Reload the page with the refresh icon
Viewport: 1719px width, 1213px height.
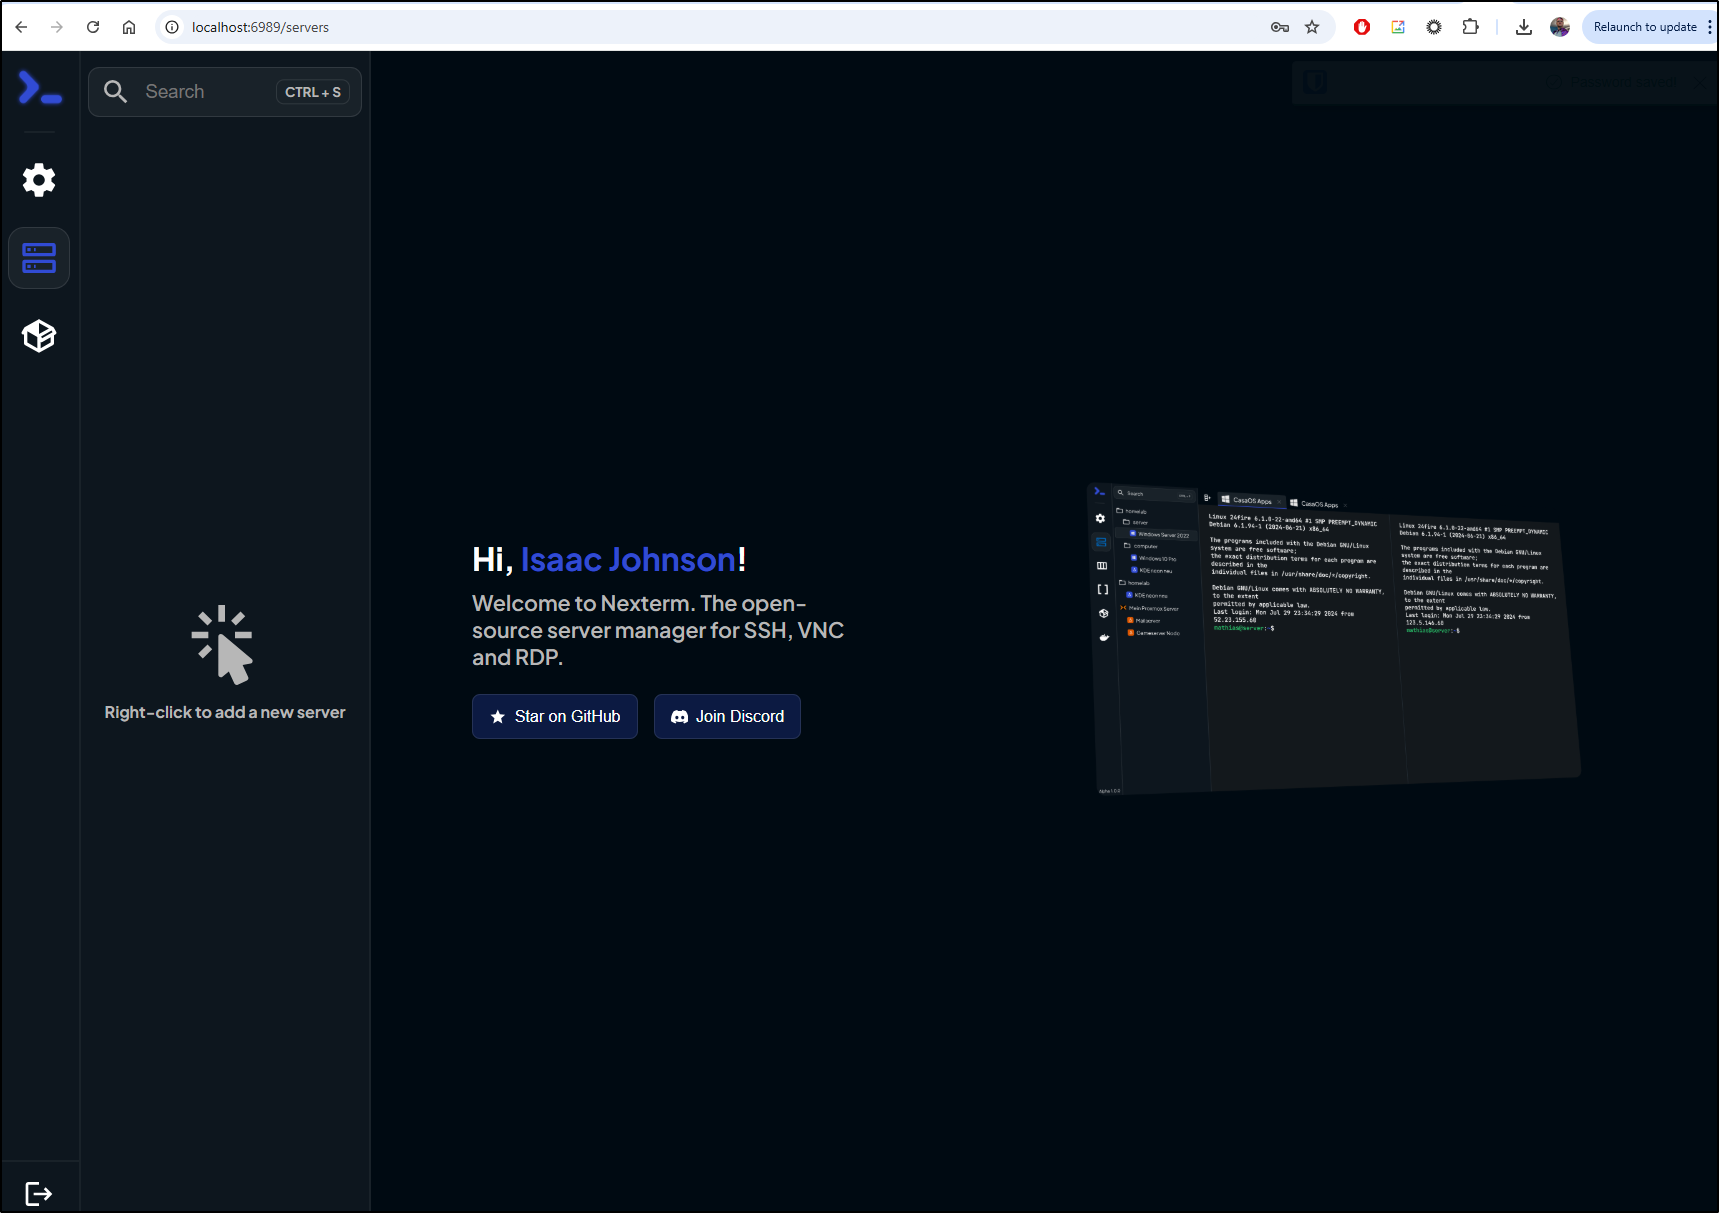[x=93, y=27]
